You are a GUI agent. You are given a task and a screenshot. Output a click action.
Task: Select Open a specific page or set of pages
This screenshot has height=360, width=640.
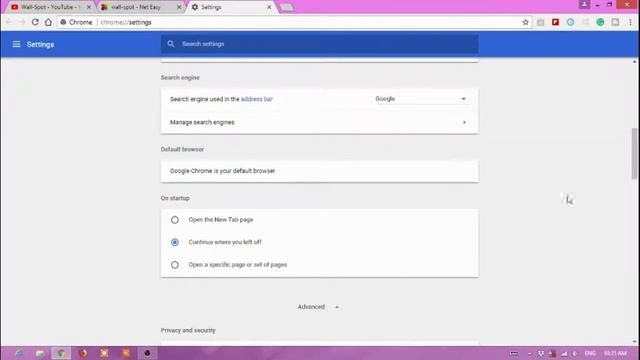175,264
